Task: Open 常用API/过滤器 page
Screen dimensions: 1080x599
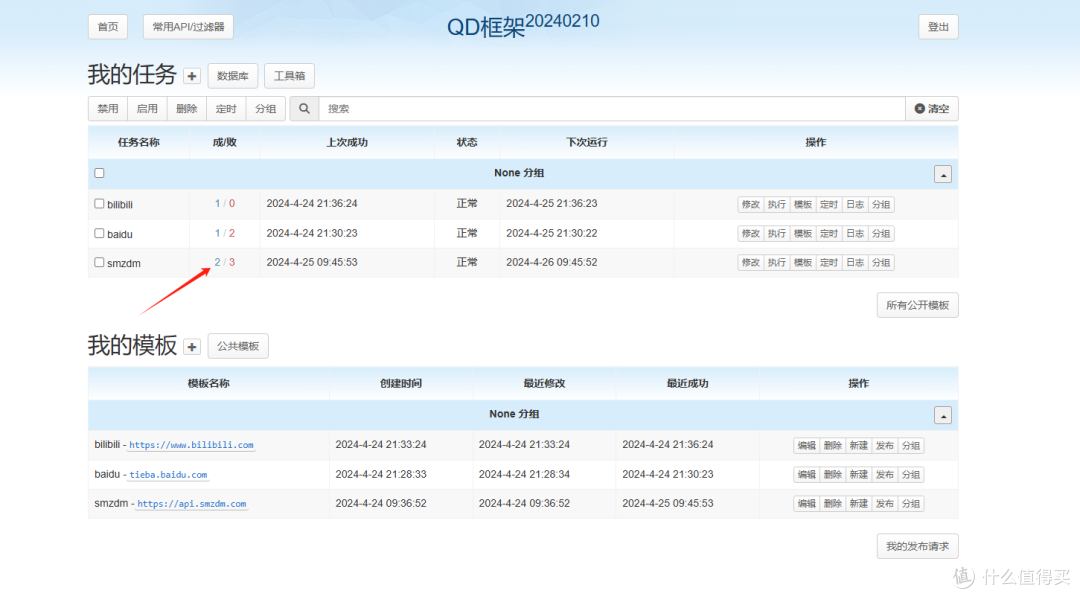Action: [188, 27]
